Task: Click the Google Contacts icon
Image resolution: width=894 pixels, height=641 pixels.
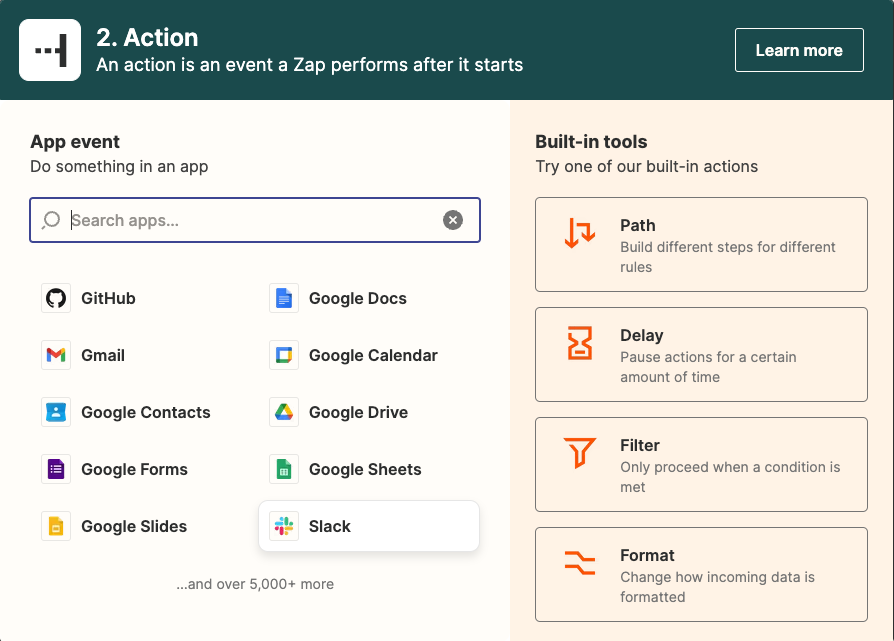Action: (x=56, y=412)
